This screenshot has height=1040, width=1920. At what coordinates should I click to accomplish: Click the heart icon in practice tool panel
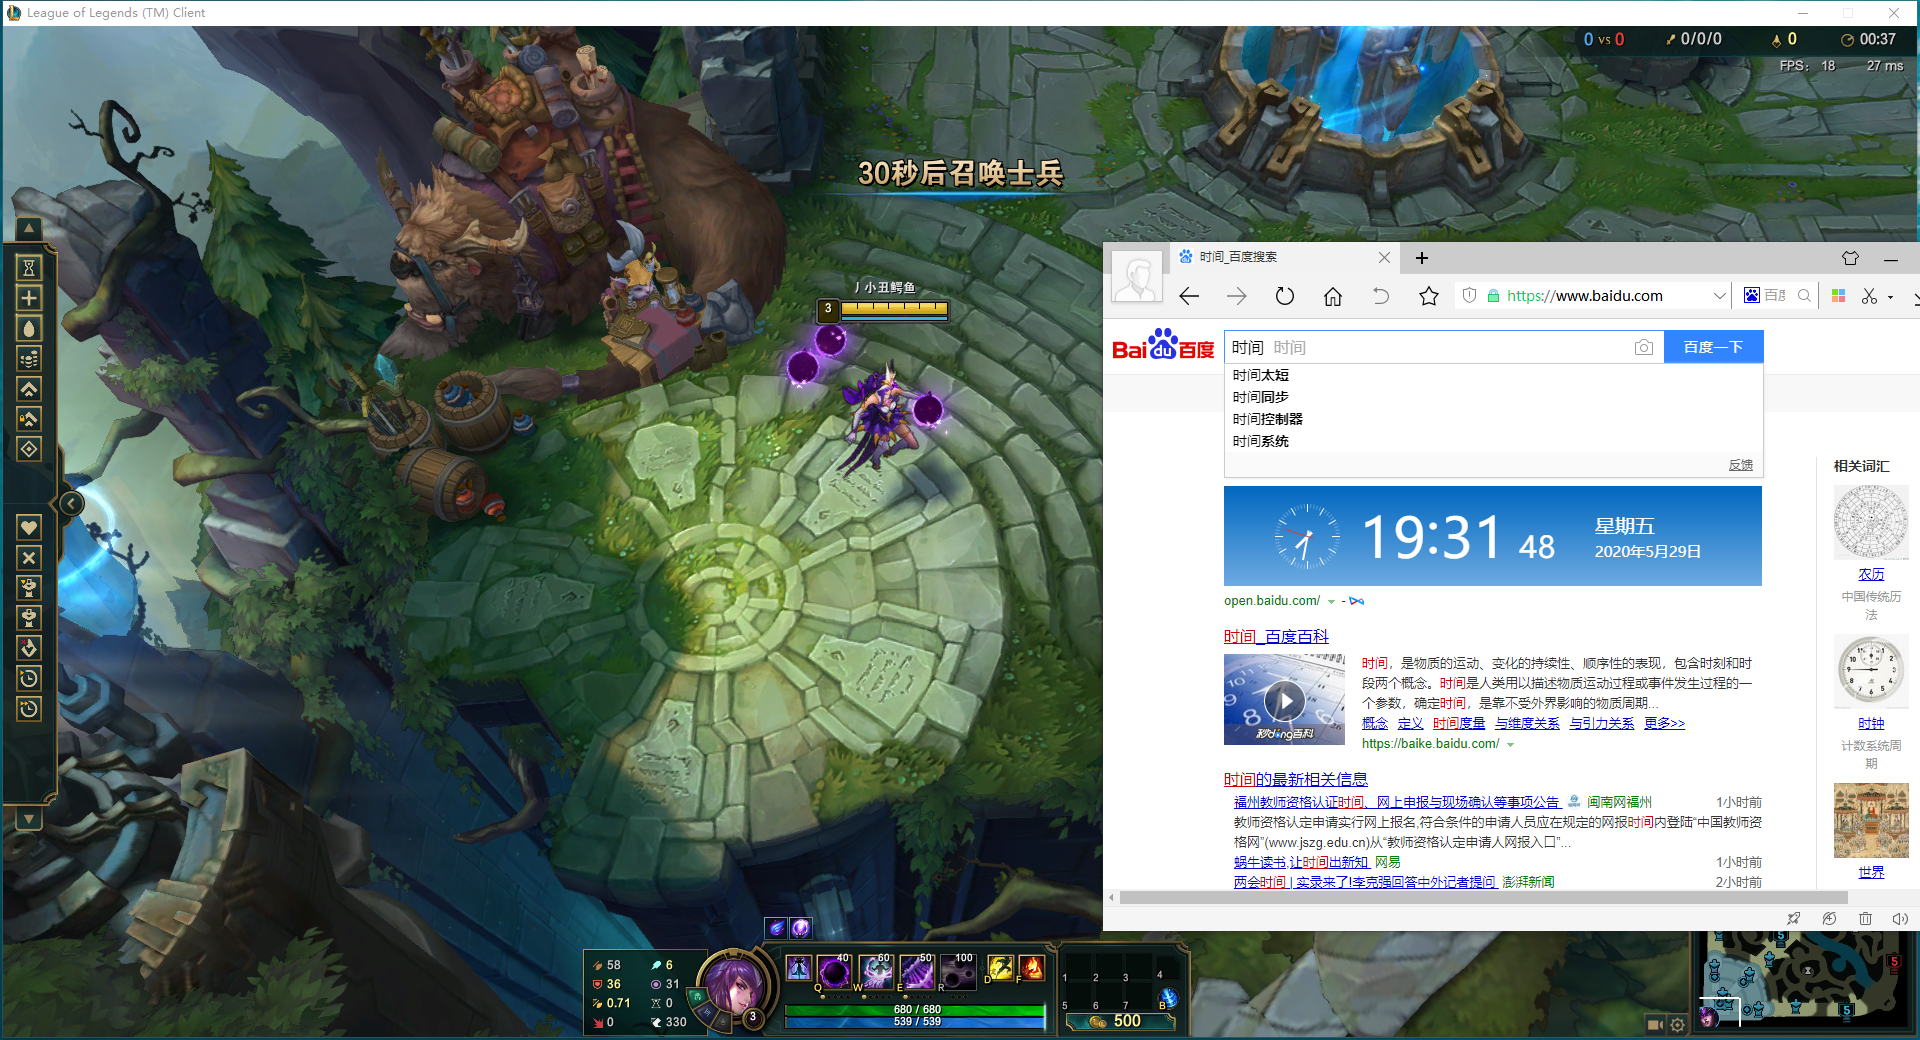(x=29, y=527)
